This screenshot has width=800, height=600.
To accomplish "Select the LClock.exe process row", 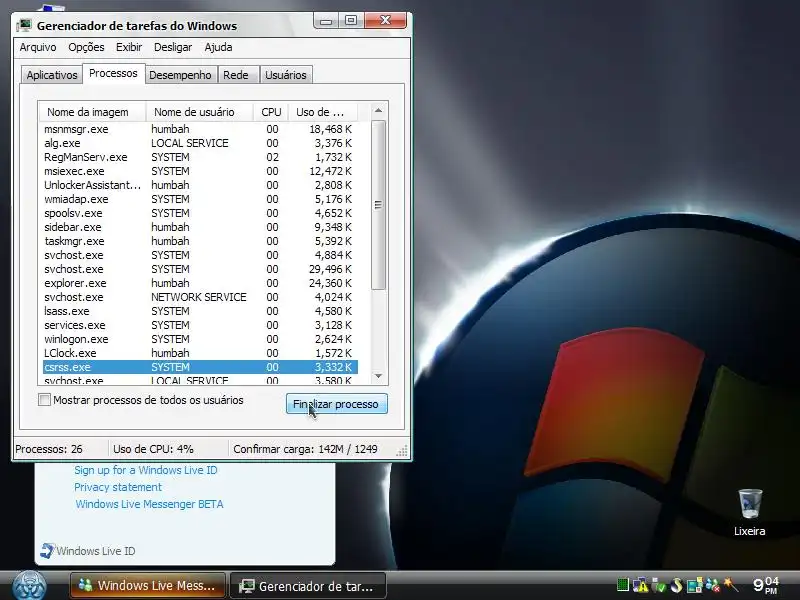I will pyautogui.click(x=200, y=353).
